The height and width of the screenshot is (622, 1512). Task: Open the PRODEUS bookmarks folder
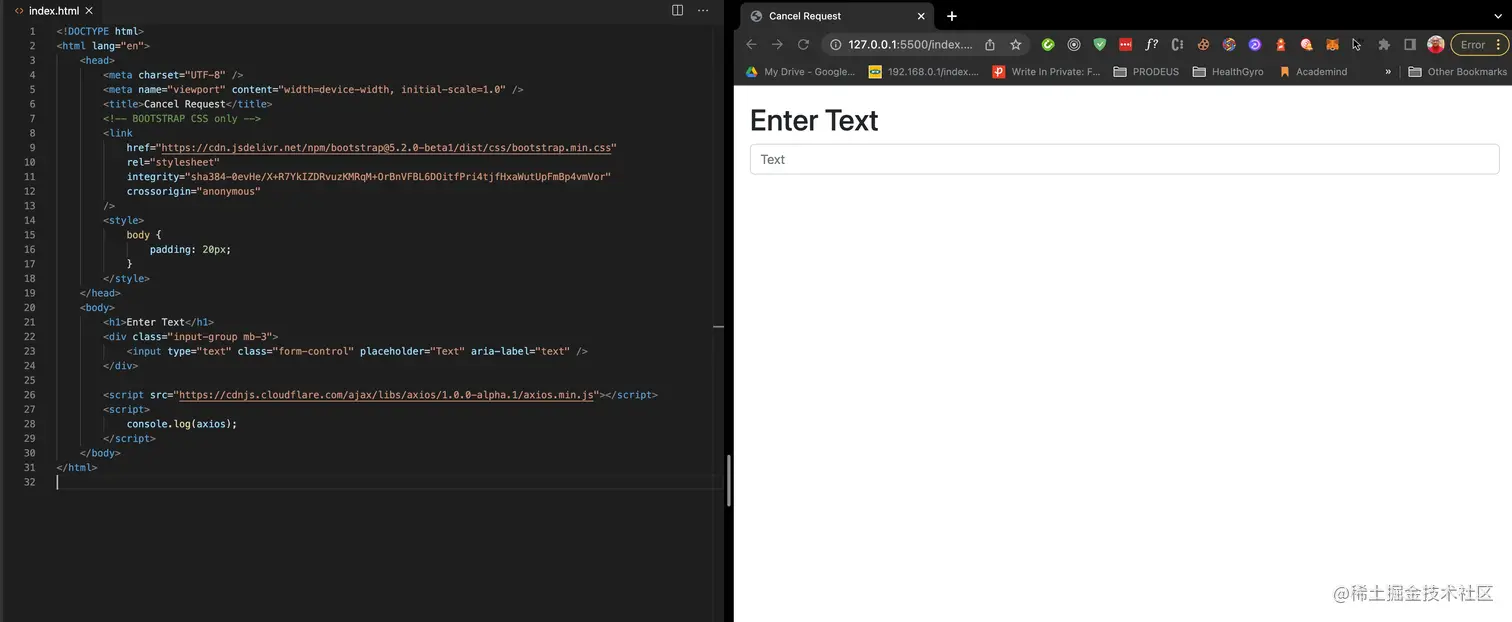(x=1146, y=72)
